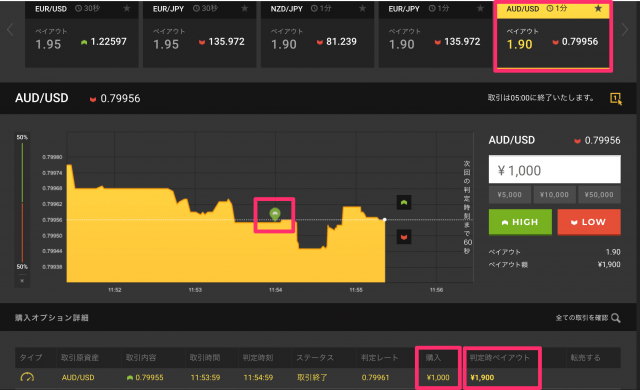The image size is (640, 390).
Task: Favorite the EUR/USD 30-second asset with star
Action: pos(127,9)
